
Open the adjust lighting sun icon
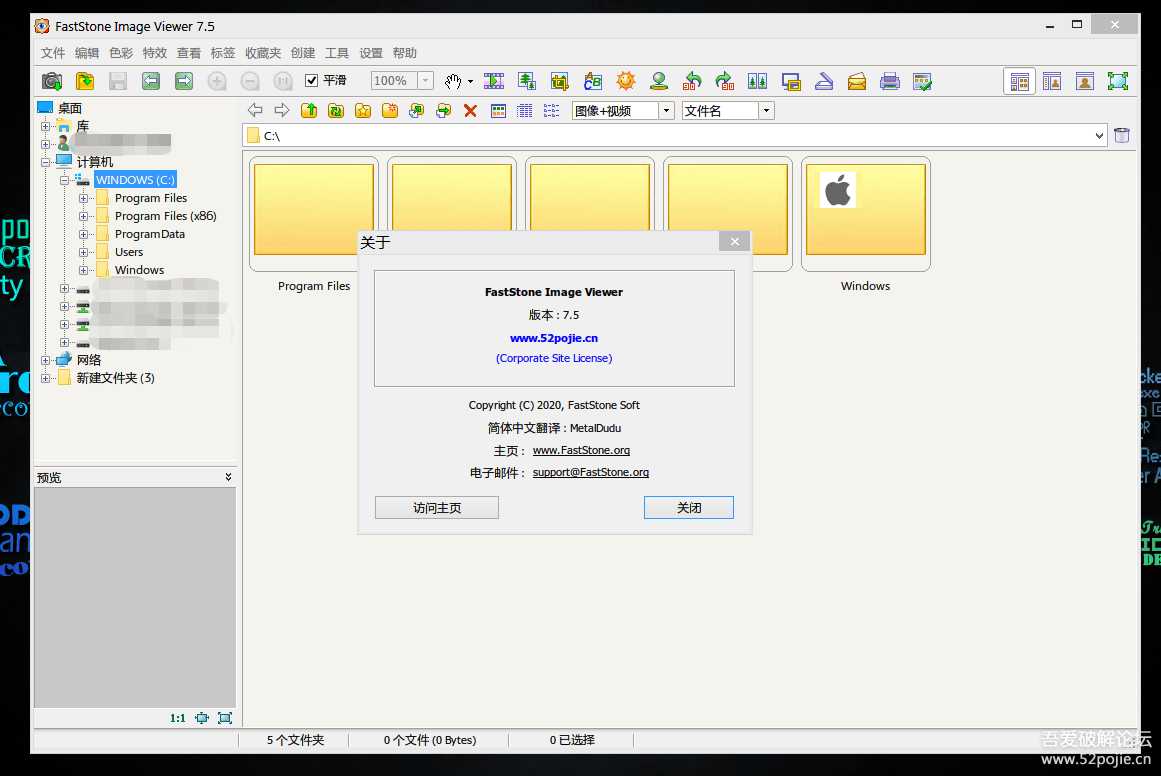click(x=626, y=81)
